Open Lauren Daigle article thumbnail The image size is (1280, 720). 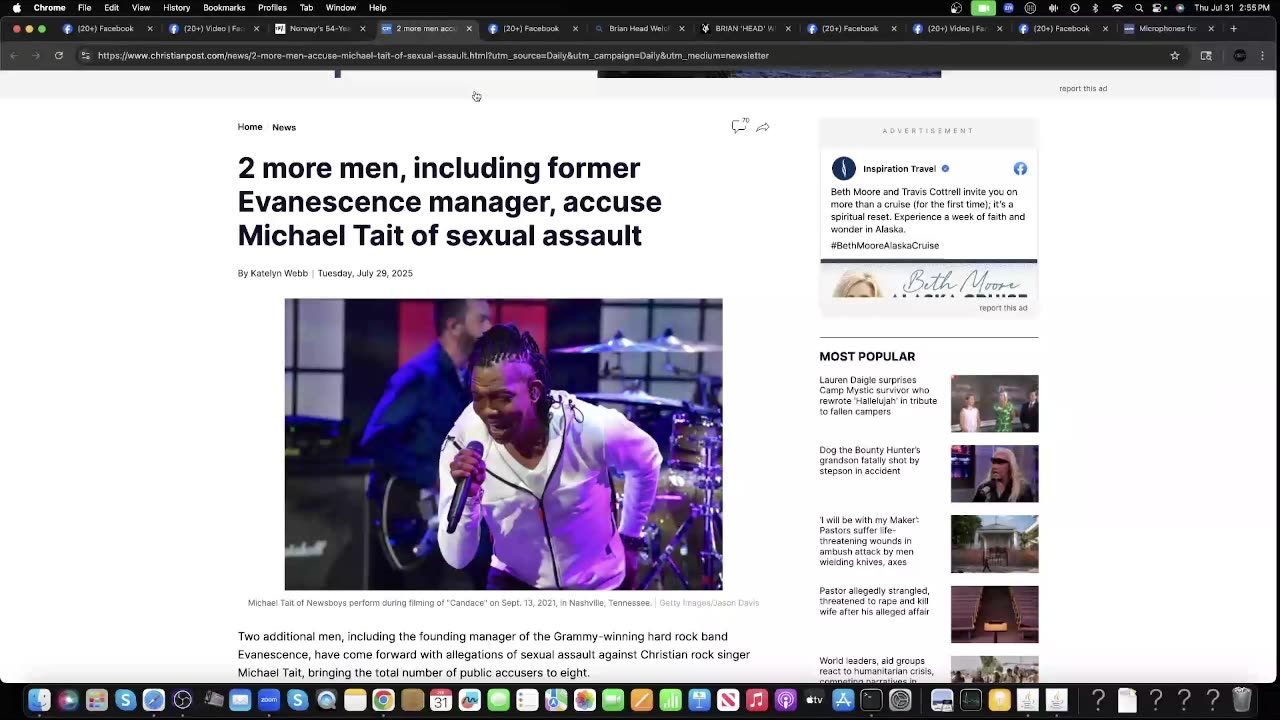pyautogui.click(x=994, y=404)
